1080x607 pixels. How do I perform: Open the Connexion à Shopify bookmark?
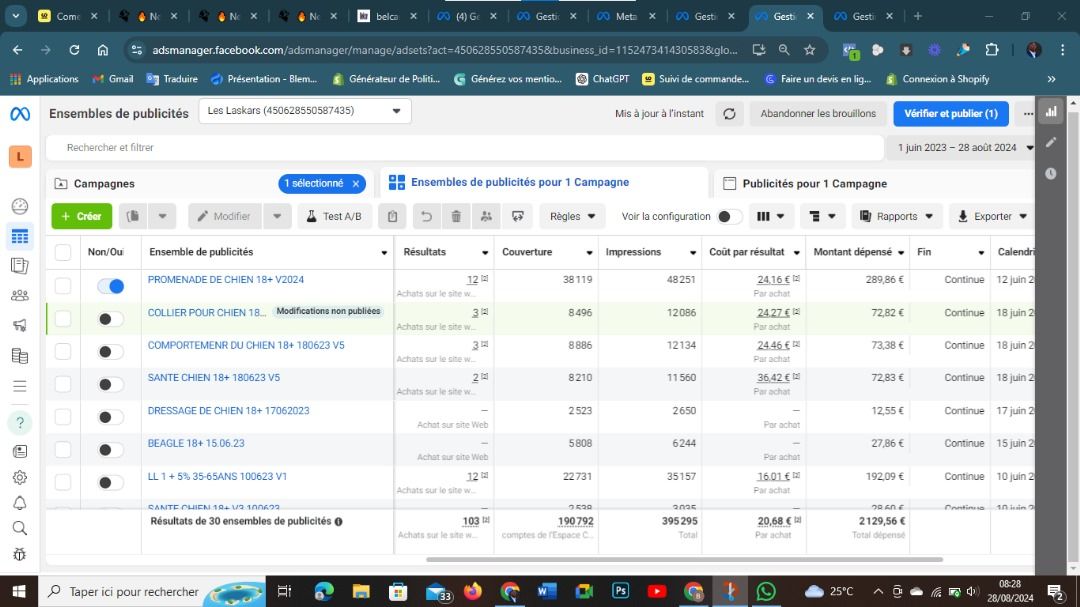click(x=937, y=79)
